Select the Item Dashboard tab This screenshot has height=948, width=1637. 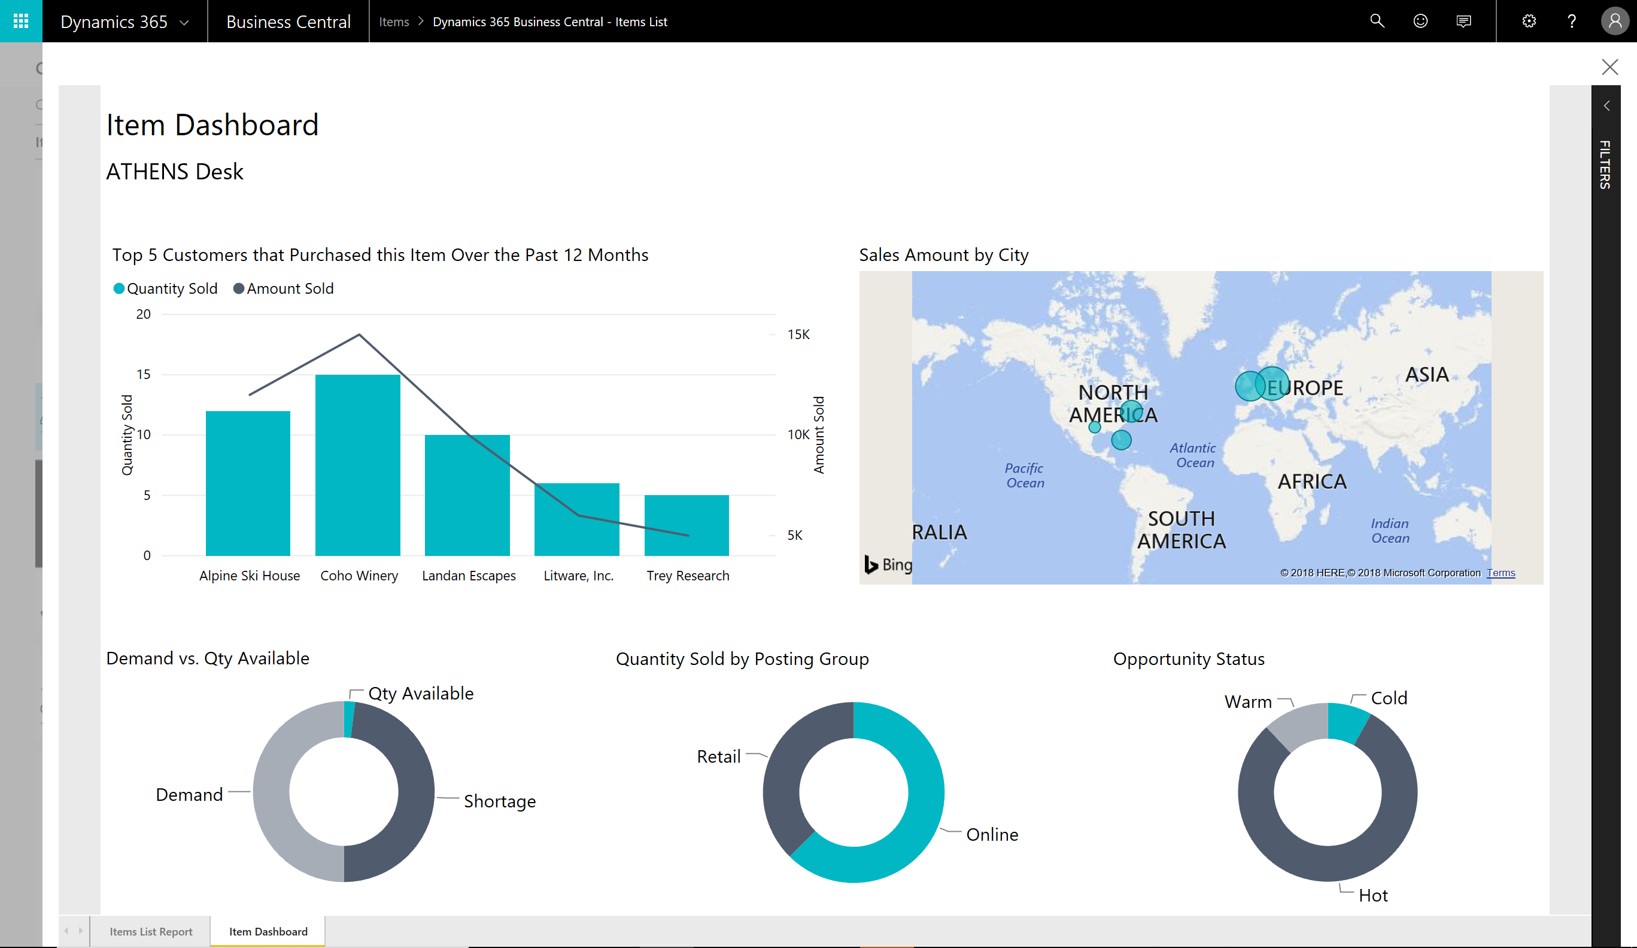pos(268,931)
